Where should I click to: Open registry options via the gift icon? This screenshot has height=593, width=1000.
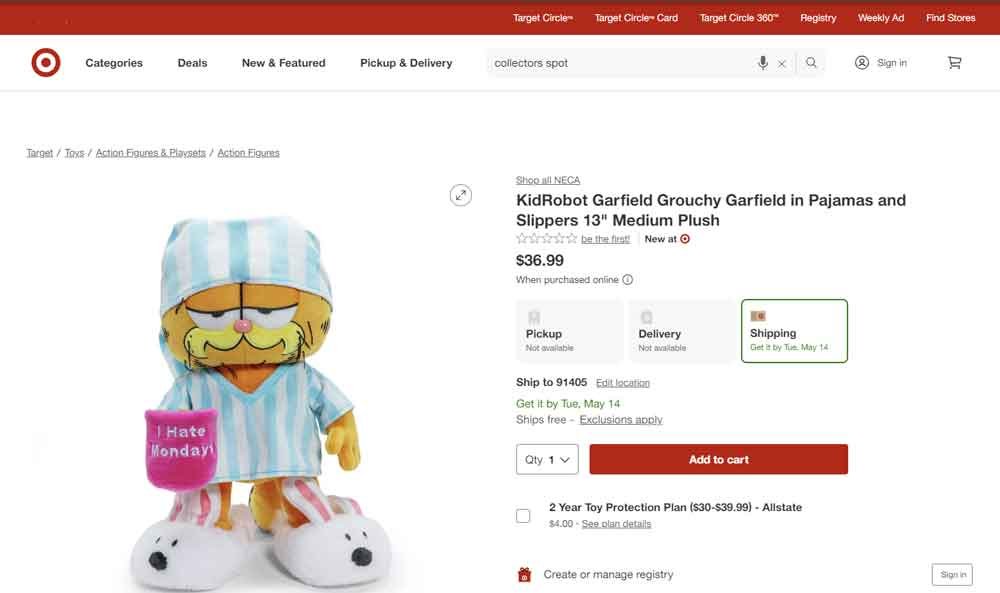pos(523,574)
